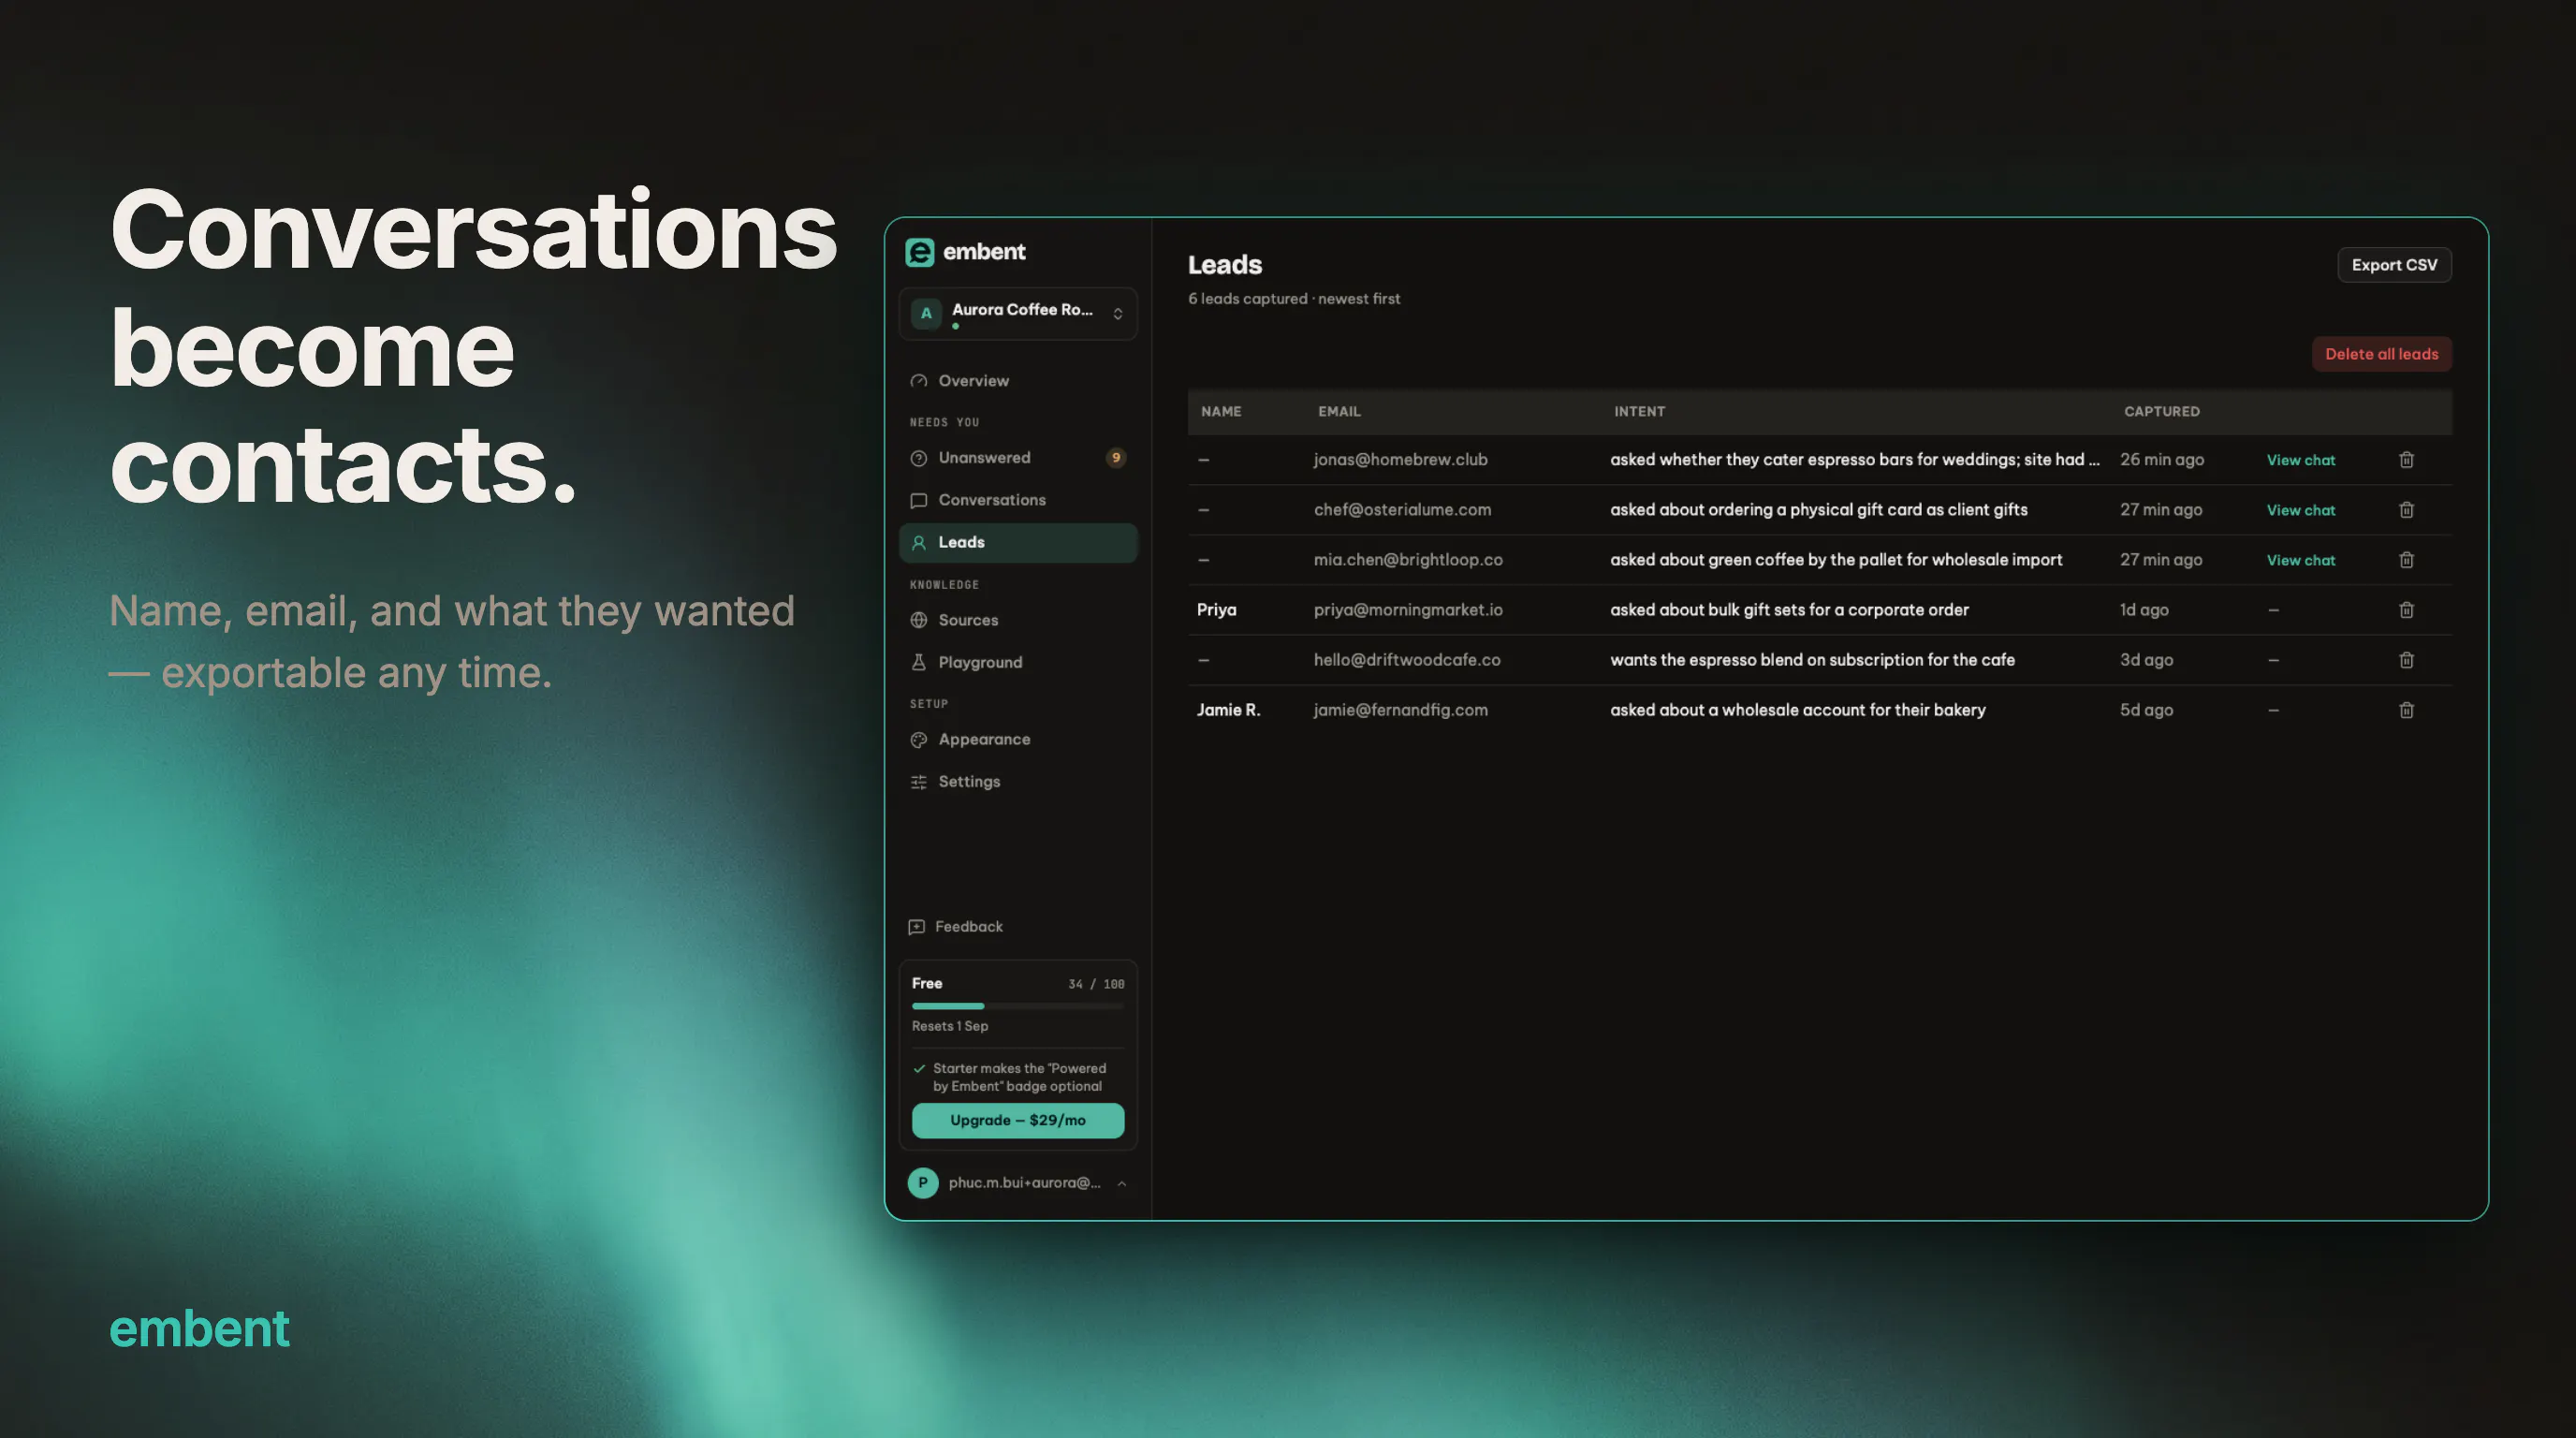Image resolution: width=2576 pixels, height=1438 pixels.
Task: Open the Conversations section
Action: (x=1018, y=500)
